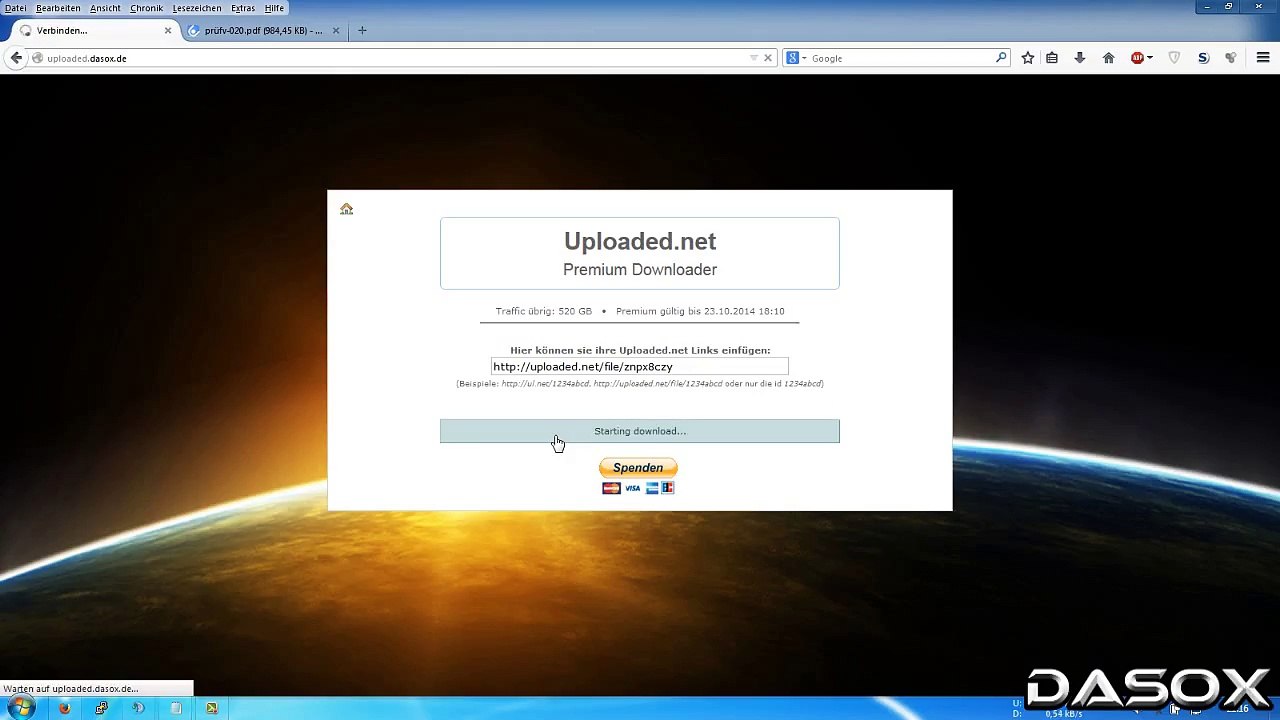The height and width of the screenshot is (720, 1280).
Task: Stop loading with the address bar X
Action: tap(768, 58)
